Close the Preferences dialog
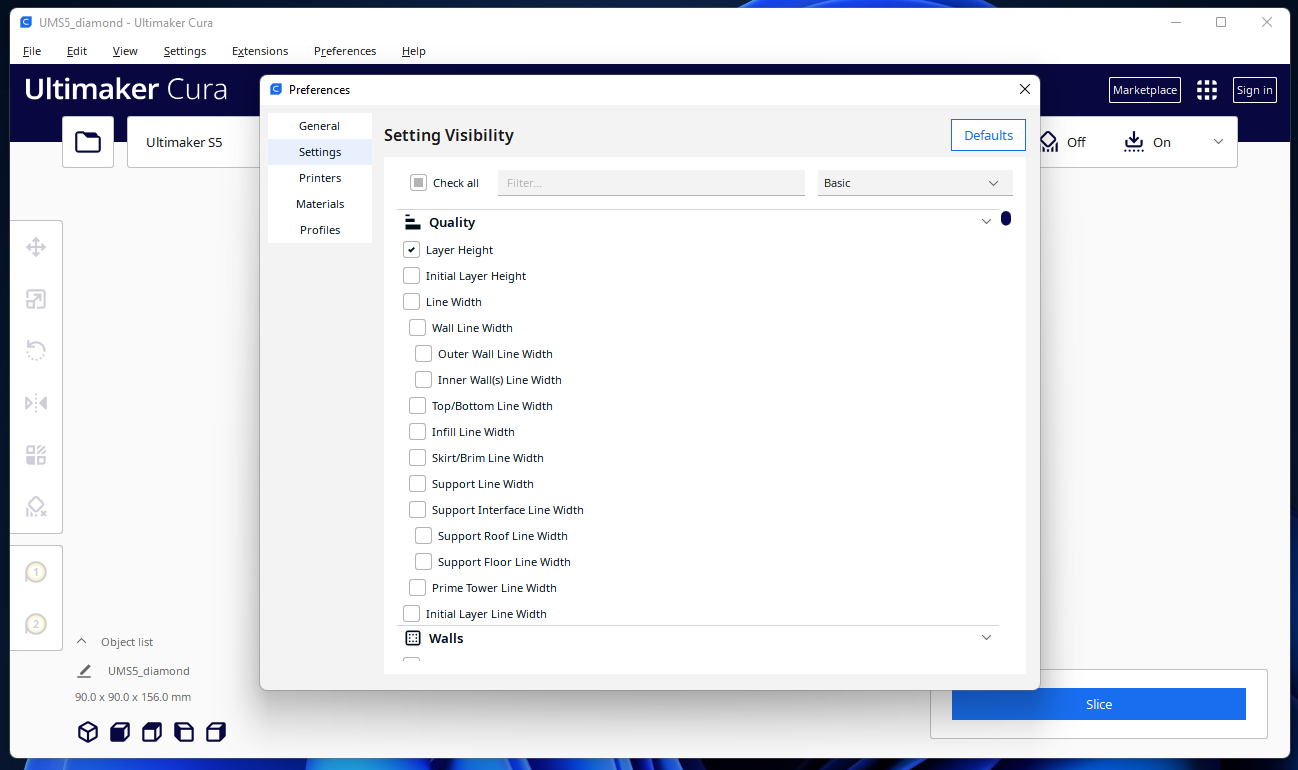Image resolution: width=1298 pixels, height=770 pixels. 1024,89
